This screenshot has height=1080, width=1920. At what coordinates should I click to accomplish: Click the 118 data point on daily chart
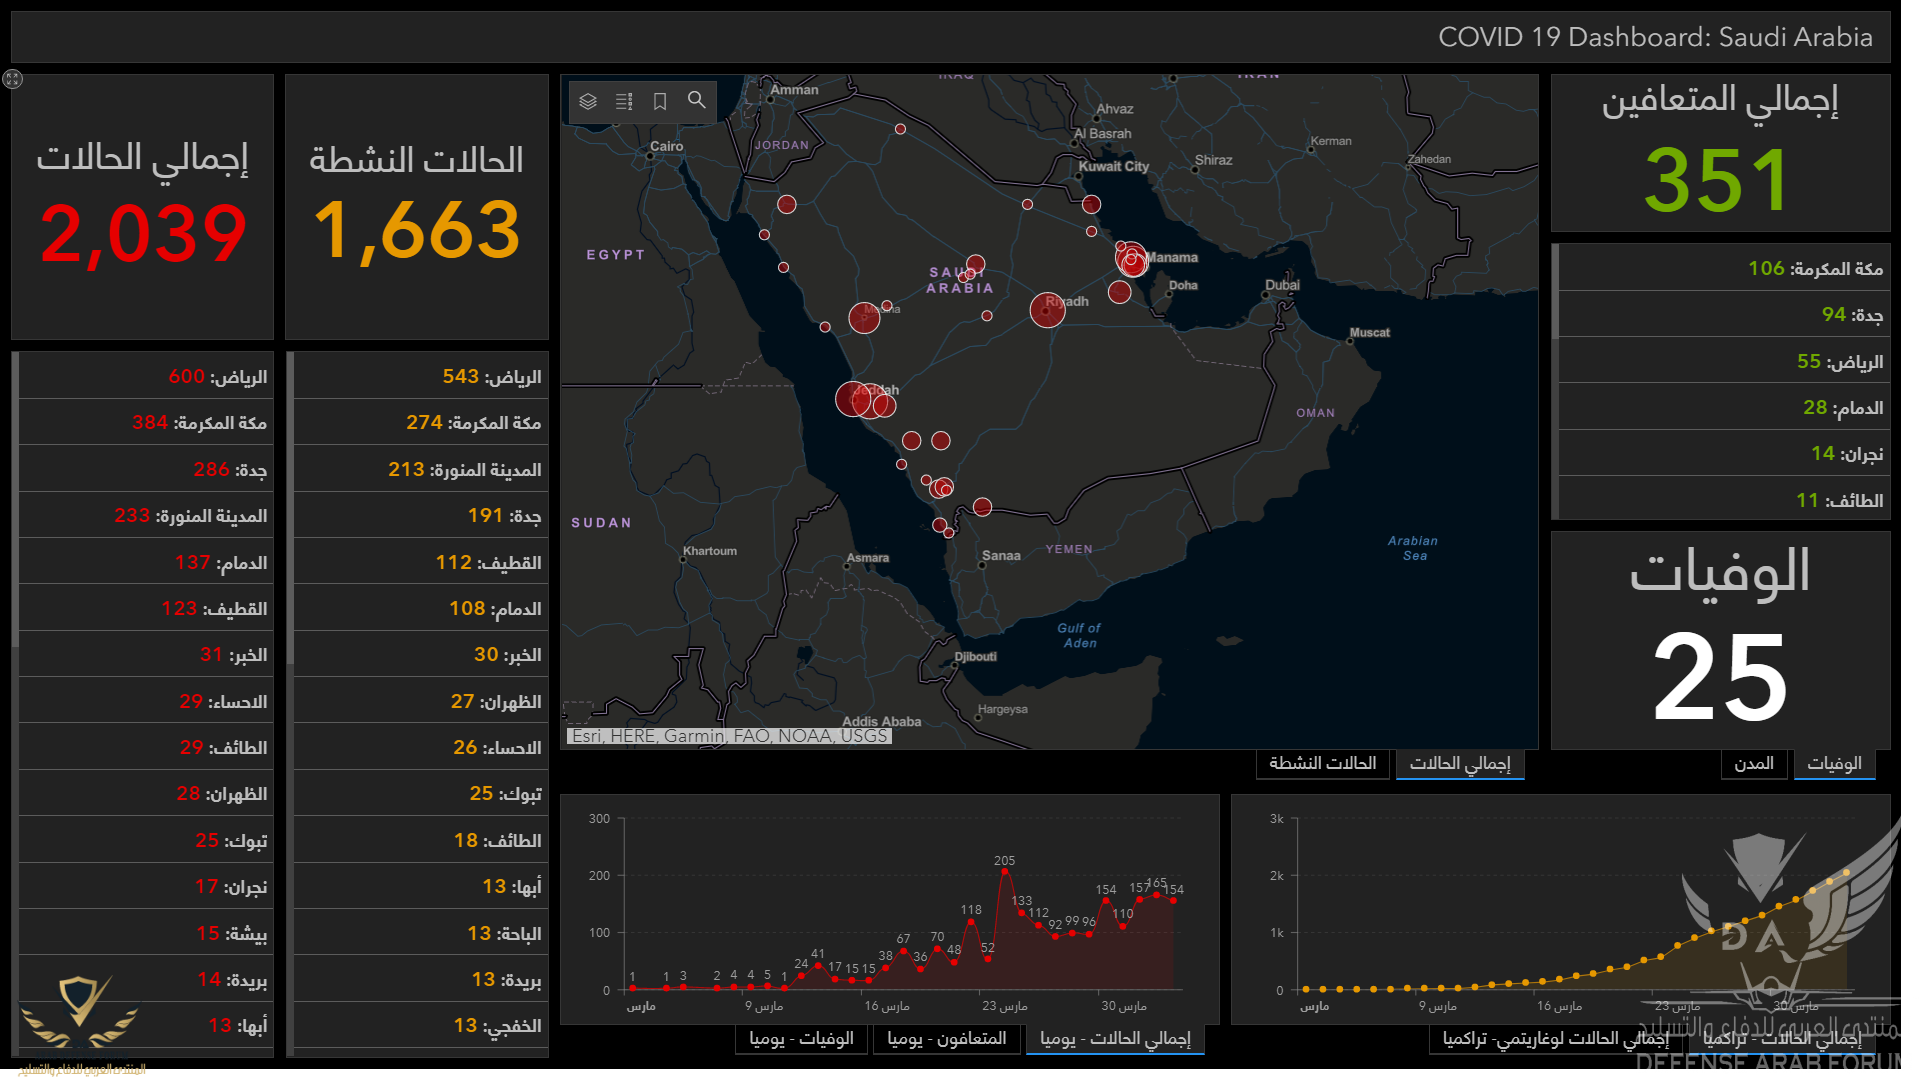pos(971,922)
